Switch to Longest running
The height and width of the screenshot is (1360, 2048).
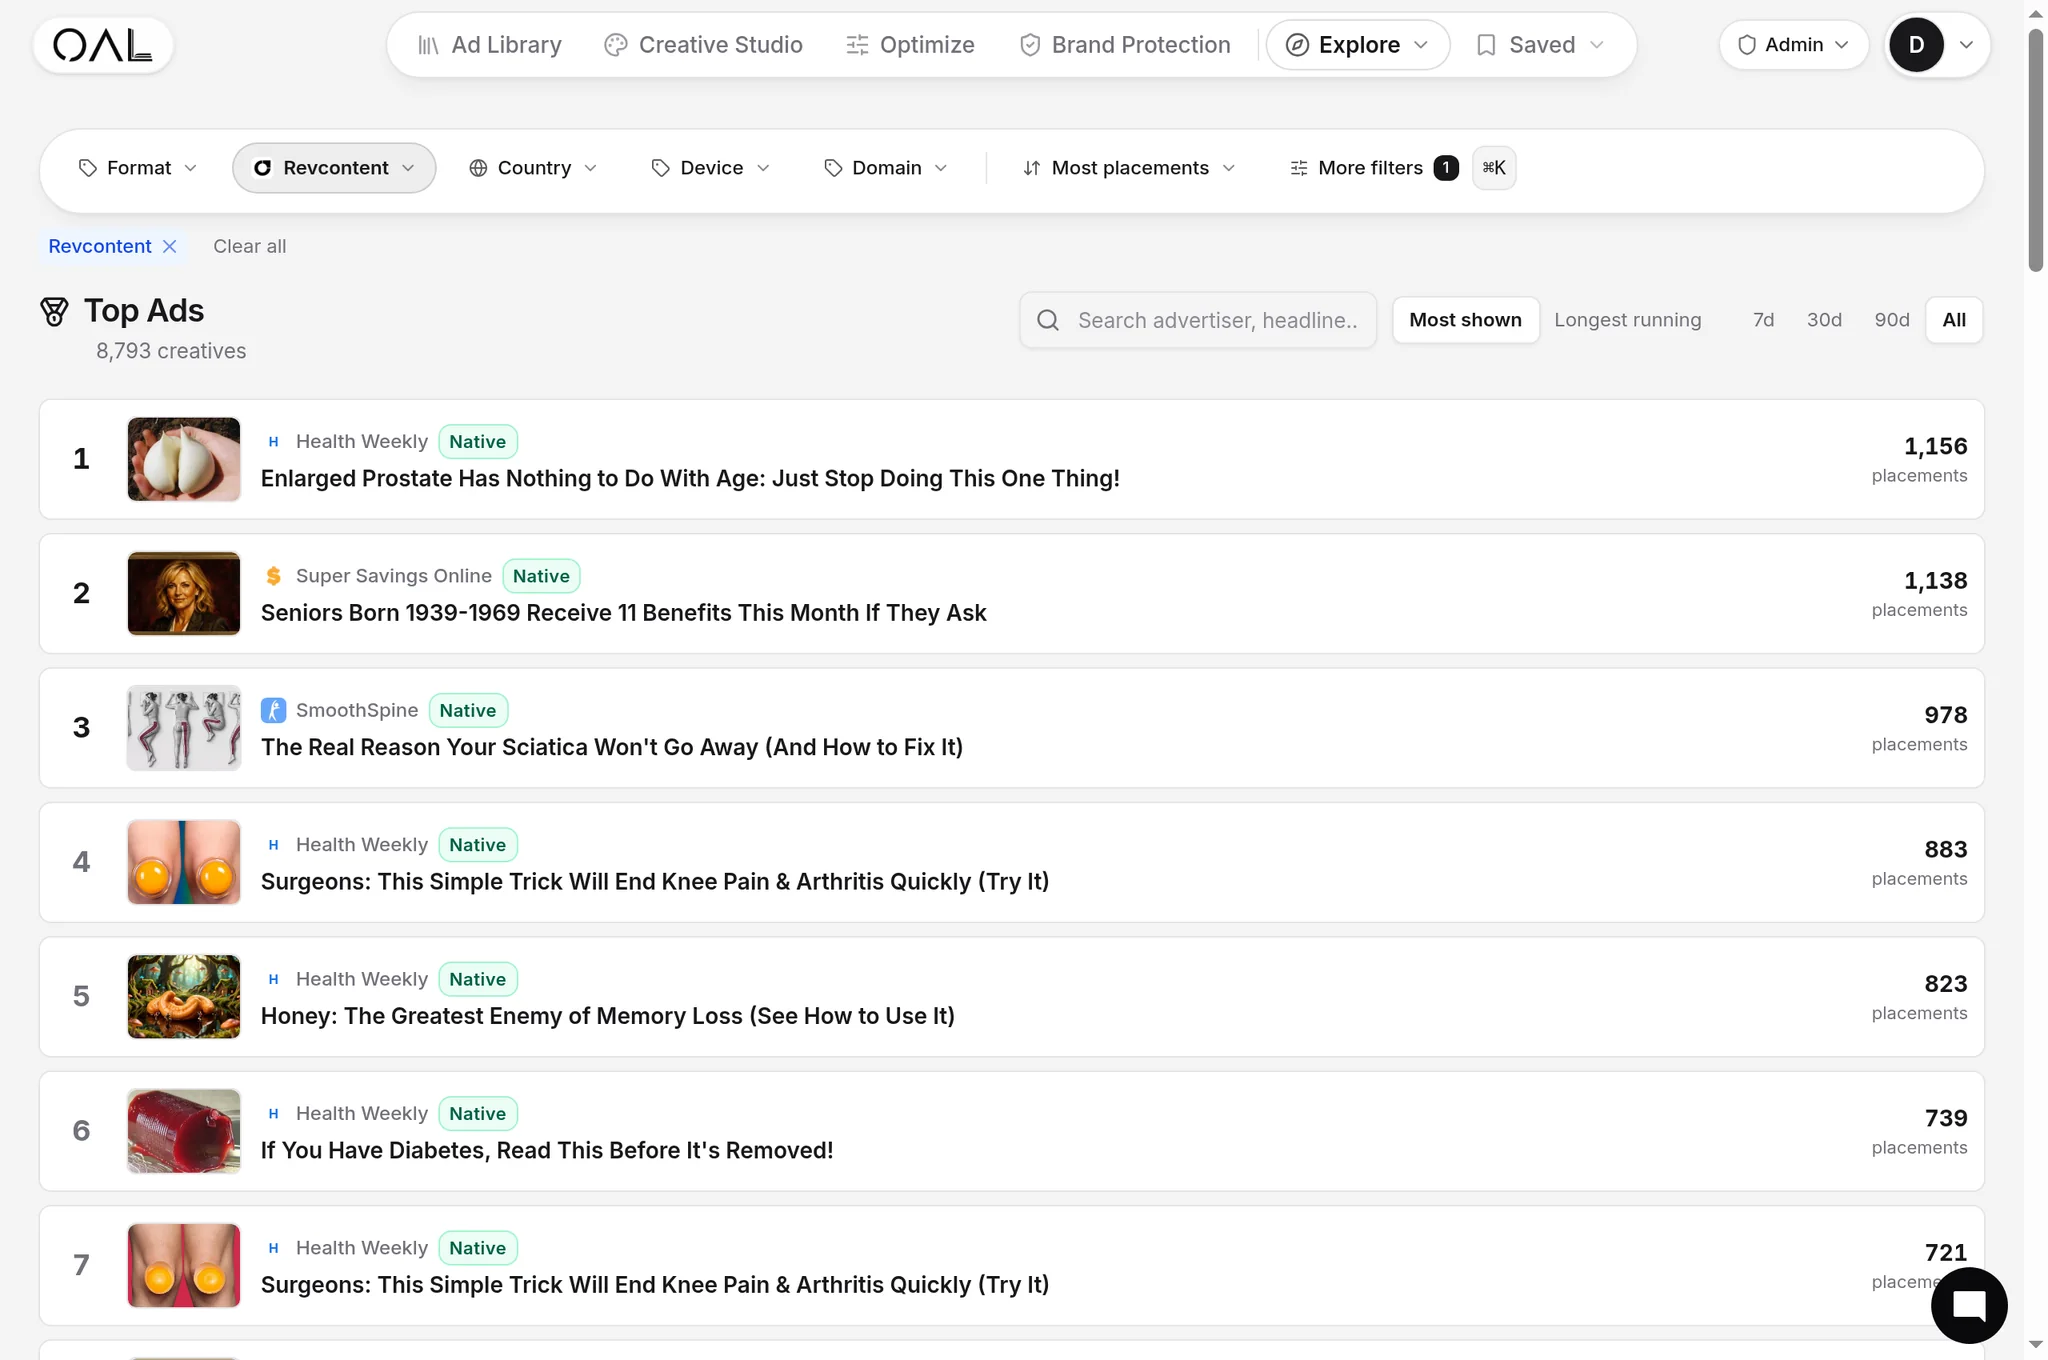click(1627, 320)
